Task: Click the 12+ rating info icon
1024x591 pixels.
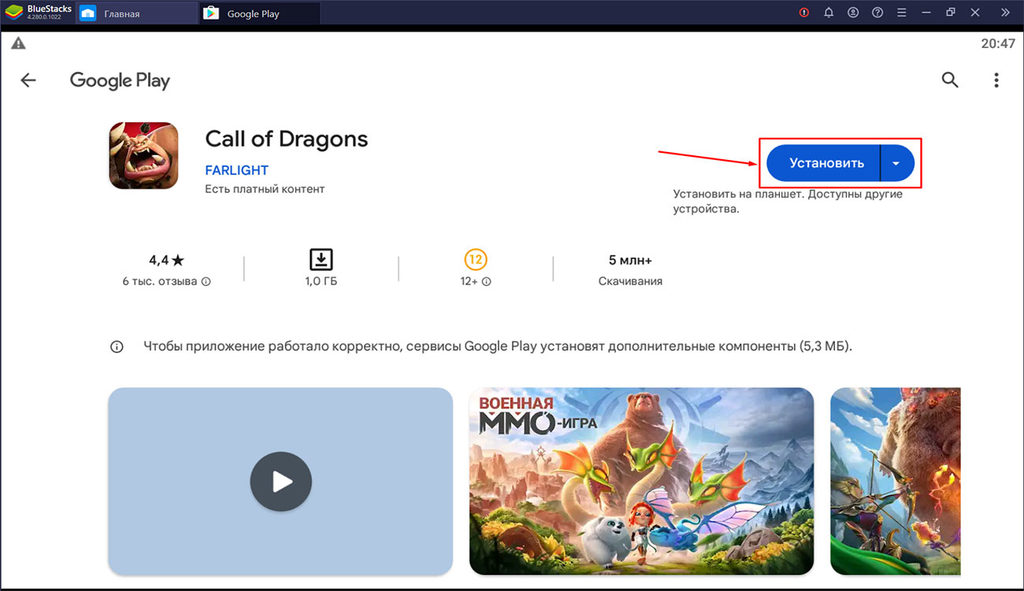Action: tap(487, 281)
